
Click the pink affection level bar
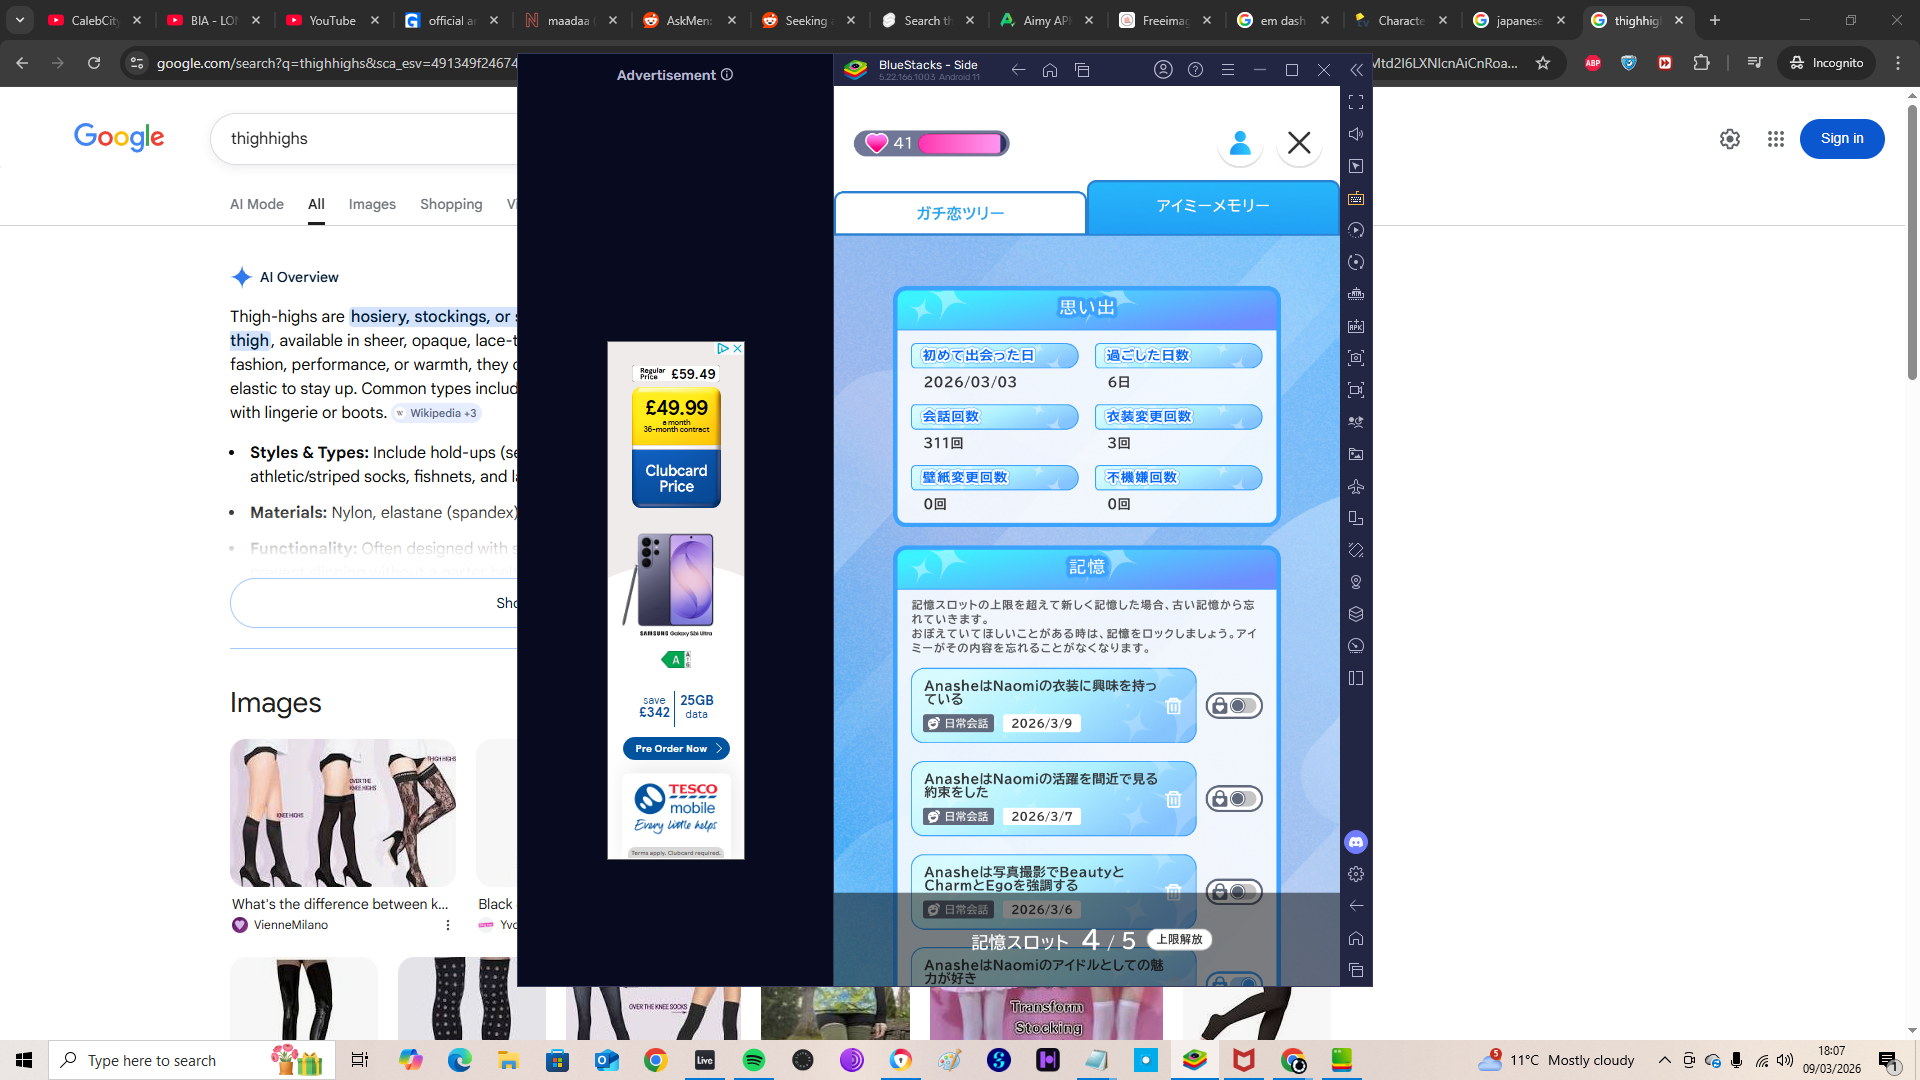(x=960, y=143)
